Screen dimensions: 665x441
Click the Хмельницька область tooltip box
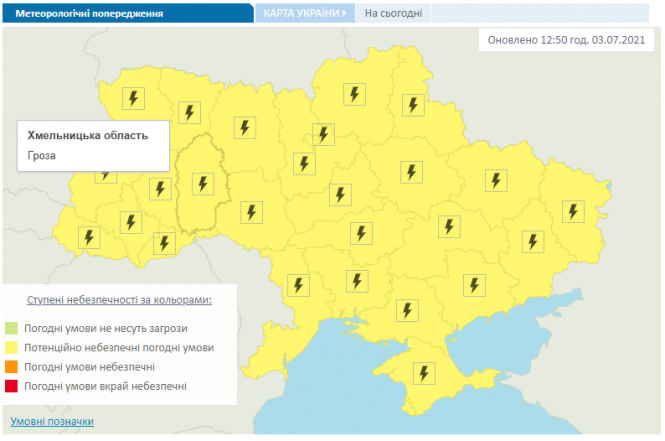(94, 144)
